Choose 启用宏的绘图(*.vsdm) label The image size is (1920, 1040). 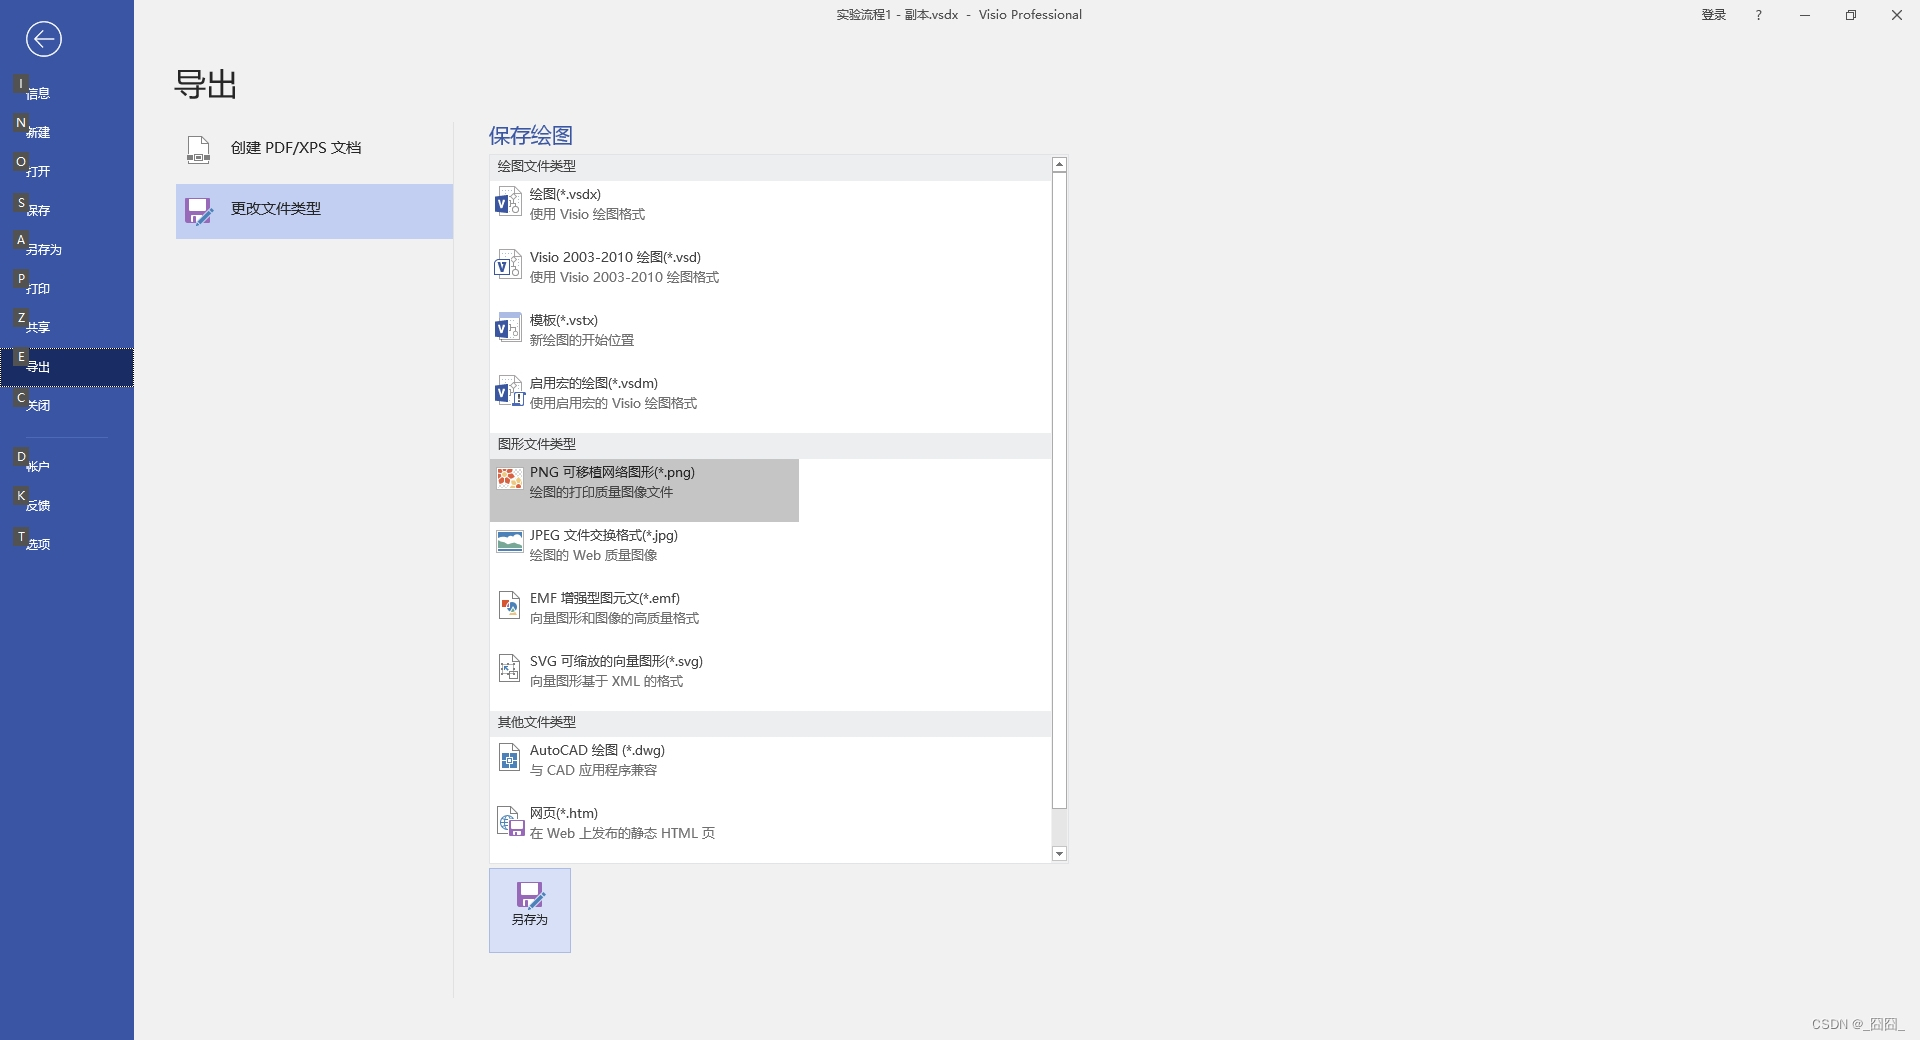[x=594, y=383]
